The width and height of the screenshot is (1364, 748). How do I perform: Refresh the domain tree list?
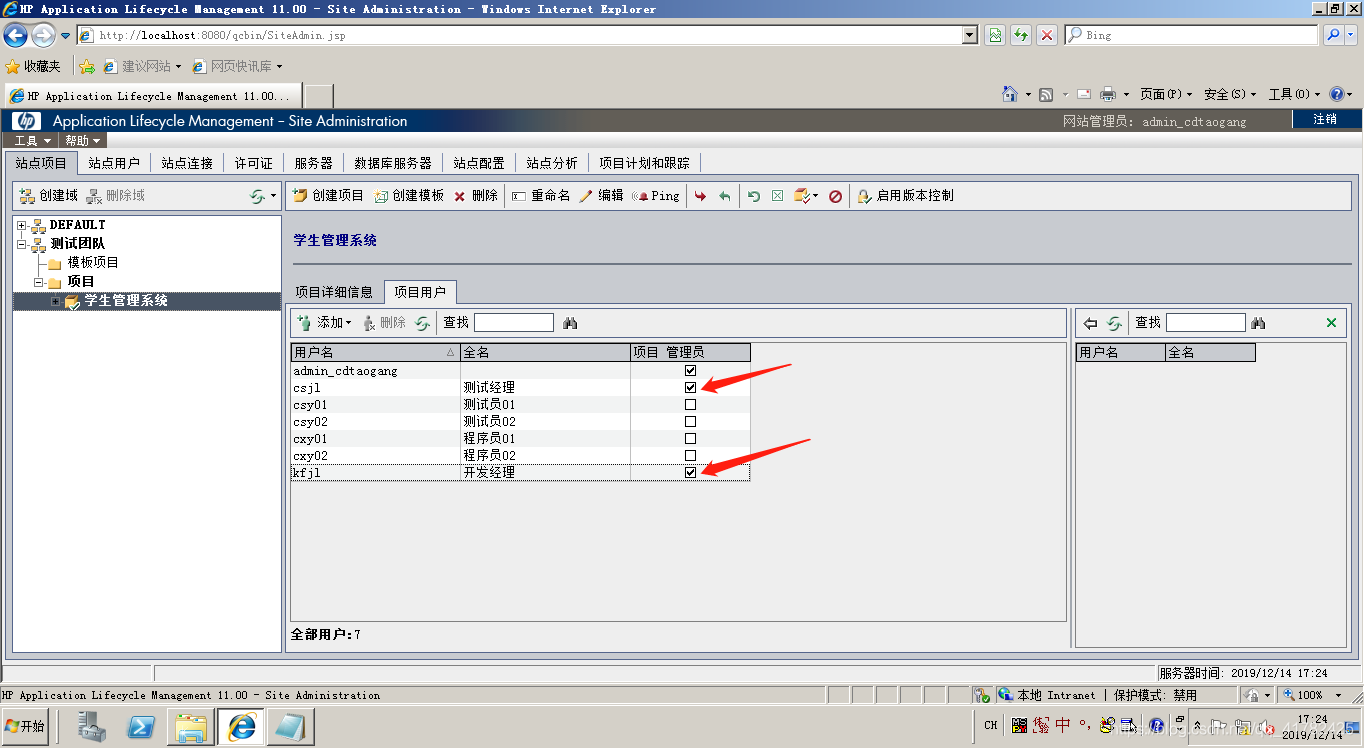(x=258, y=196)
